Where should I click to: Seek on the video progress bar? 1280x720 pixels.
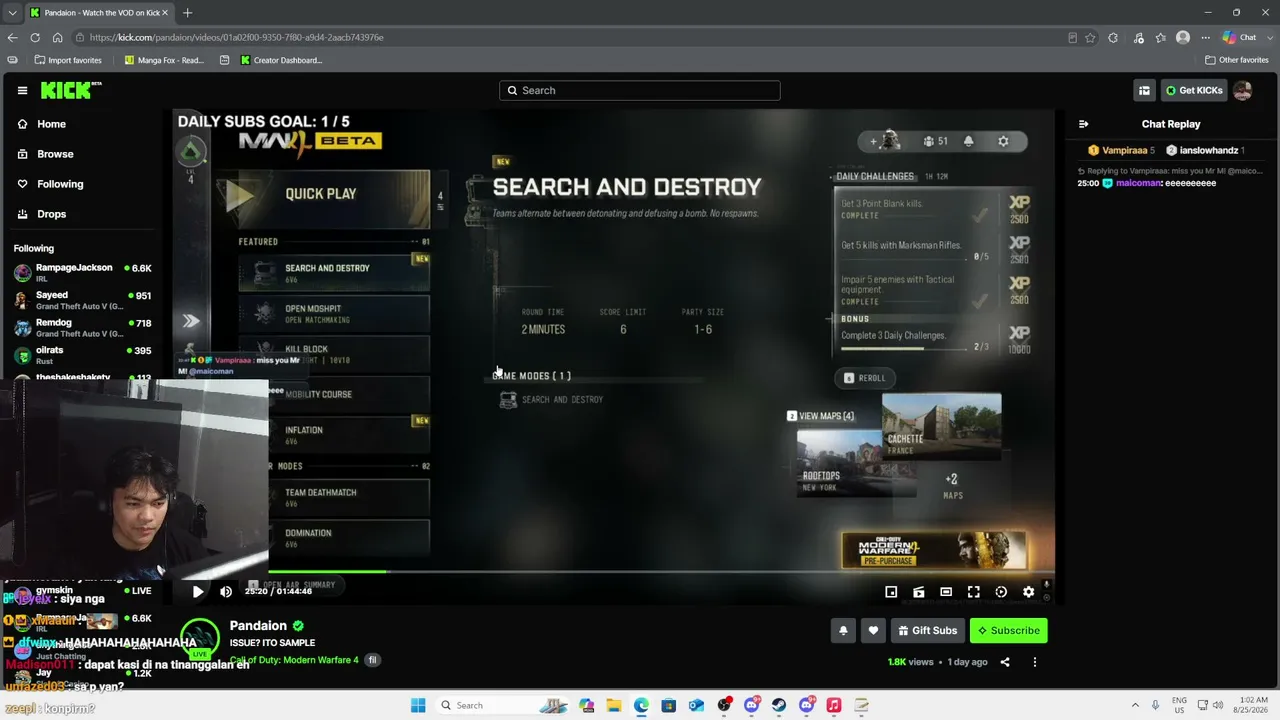click(x=615, y=572)
